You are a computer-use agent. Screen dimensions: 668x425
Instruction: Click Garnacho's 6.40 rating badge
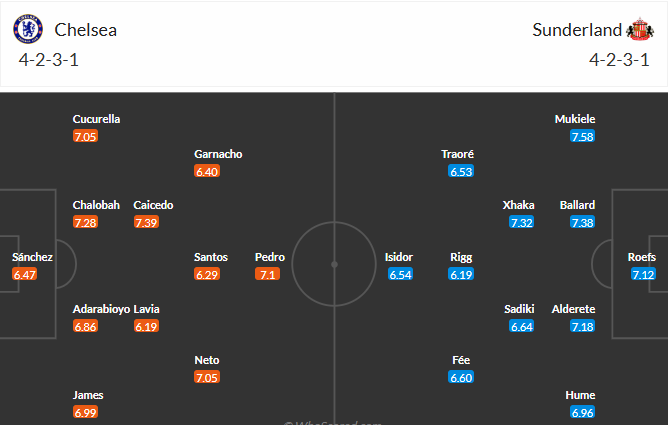[x=207, y=171]
